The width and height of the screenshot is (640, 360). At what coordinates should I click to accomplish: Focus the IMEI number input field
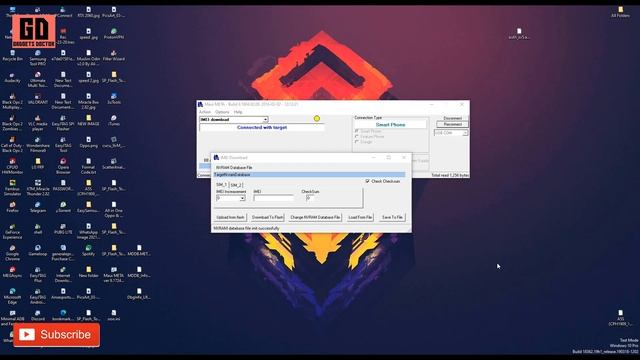[x=273, y=198]
